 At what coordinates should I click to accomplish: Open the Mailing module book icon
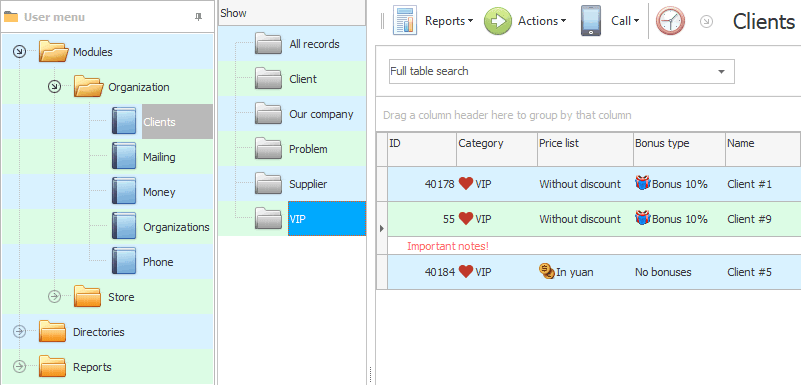[x=124, y=157]
